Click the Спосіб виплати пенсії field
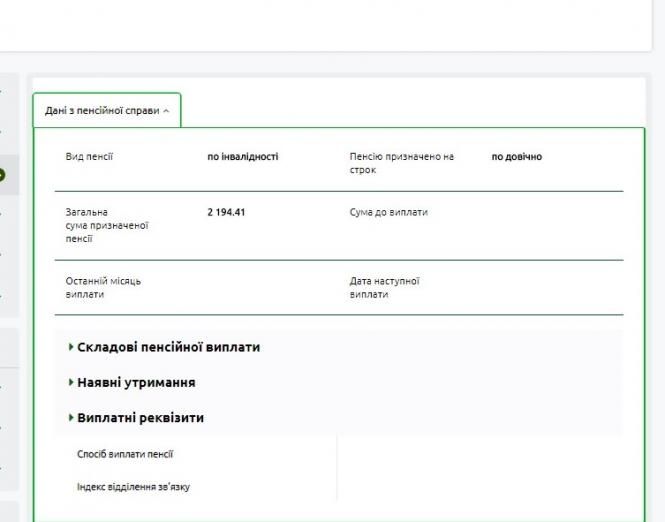 pos(125,454)
